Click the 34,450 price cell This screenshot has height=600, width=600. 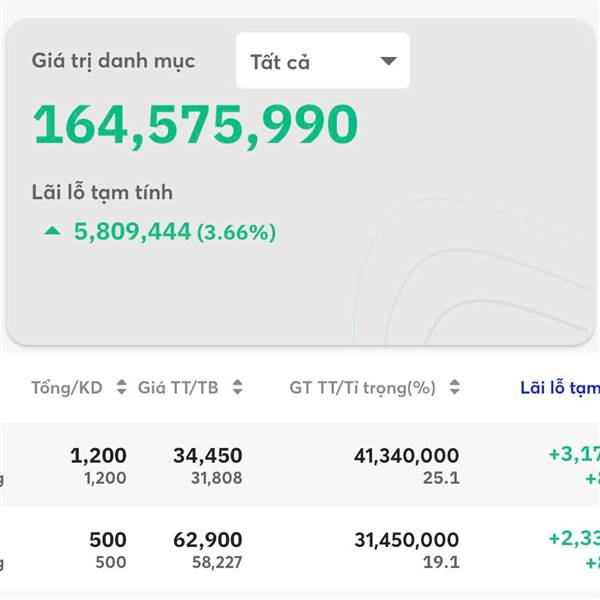207,456
